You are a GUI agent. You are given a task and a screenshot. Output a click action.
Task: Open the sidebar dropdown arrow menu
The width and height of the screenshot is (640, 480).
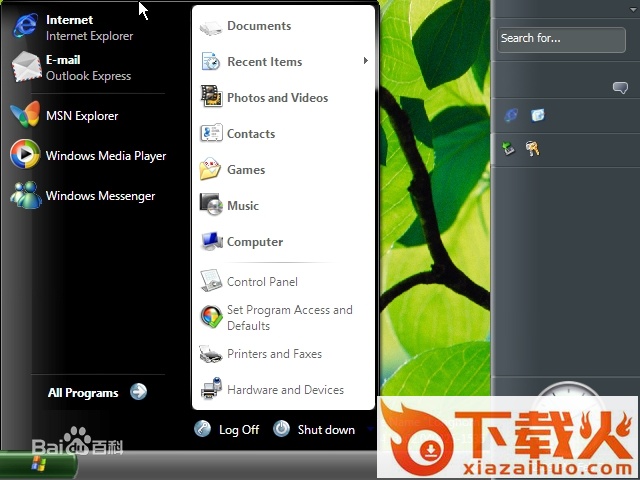(633, 10)
